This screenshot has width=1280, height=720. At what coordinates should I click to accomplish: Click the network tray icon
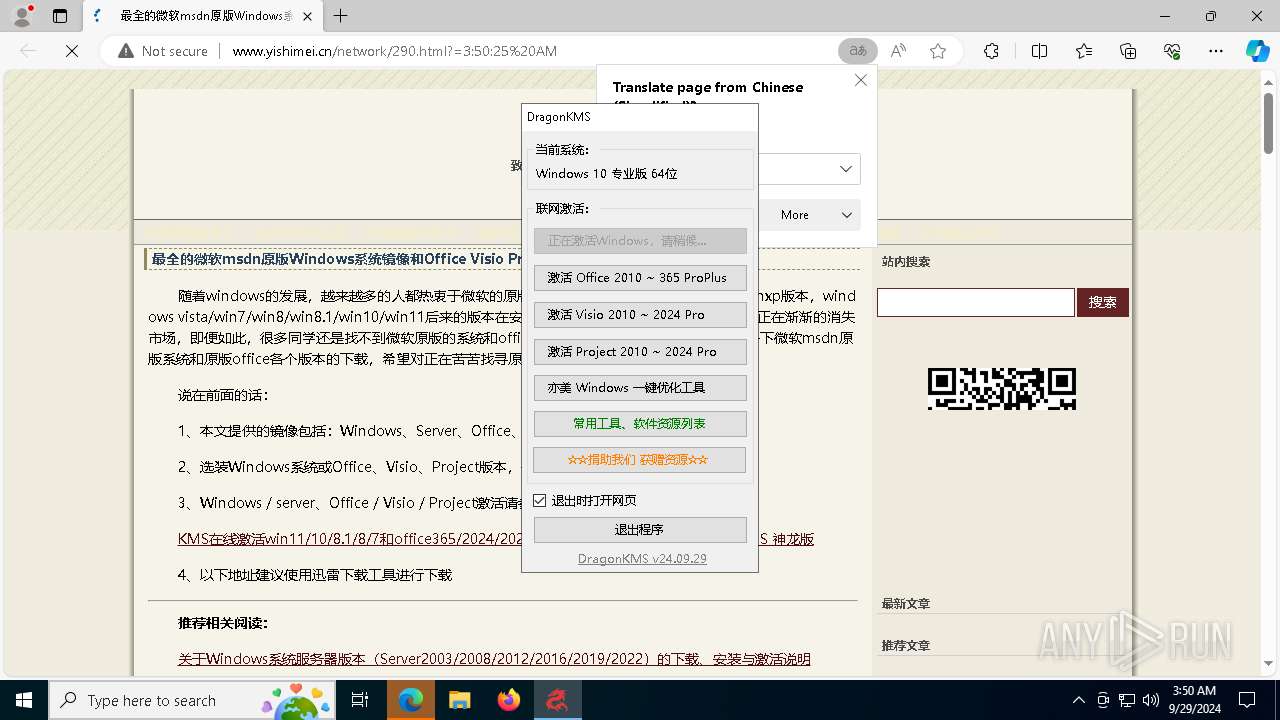click(1127, 700)
